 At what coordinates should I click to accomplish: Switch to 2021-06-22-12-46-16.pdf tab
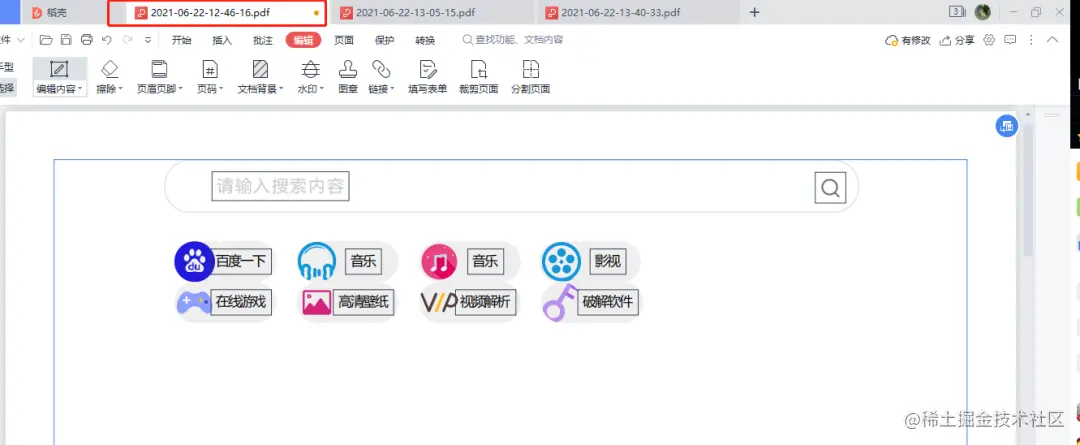217,12
